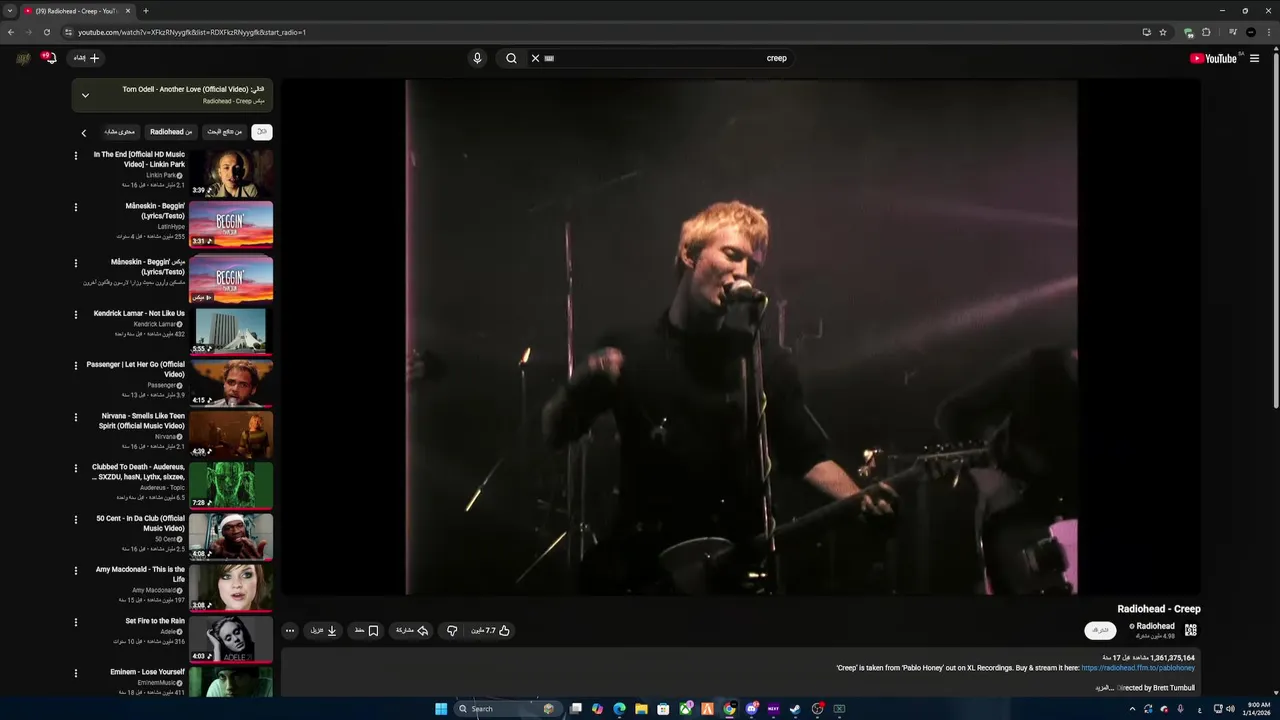Open Radiohead channel avatar
Screen dimensions: 1280x720
click(x=1190, y=630)
